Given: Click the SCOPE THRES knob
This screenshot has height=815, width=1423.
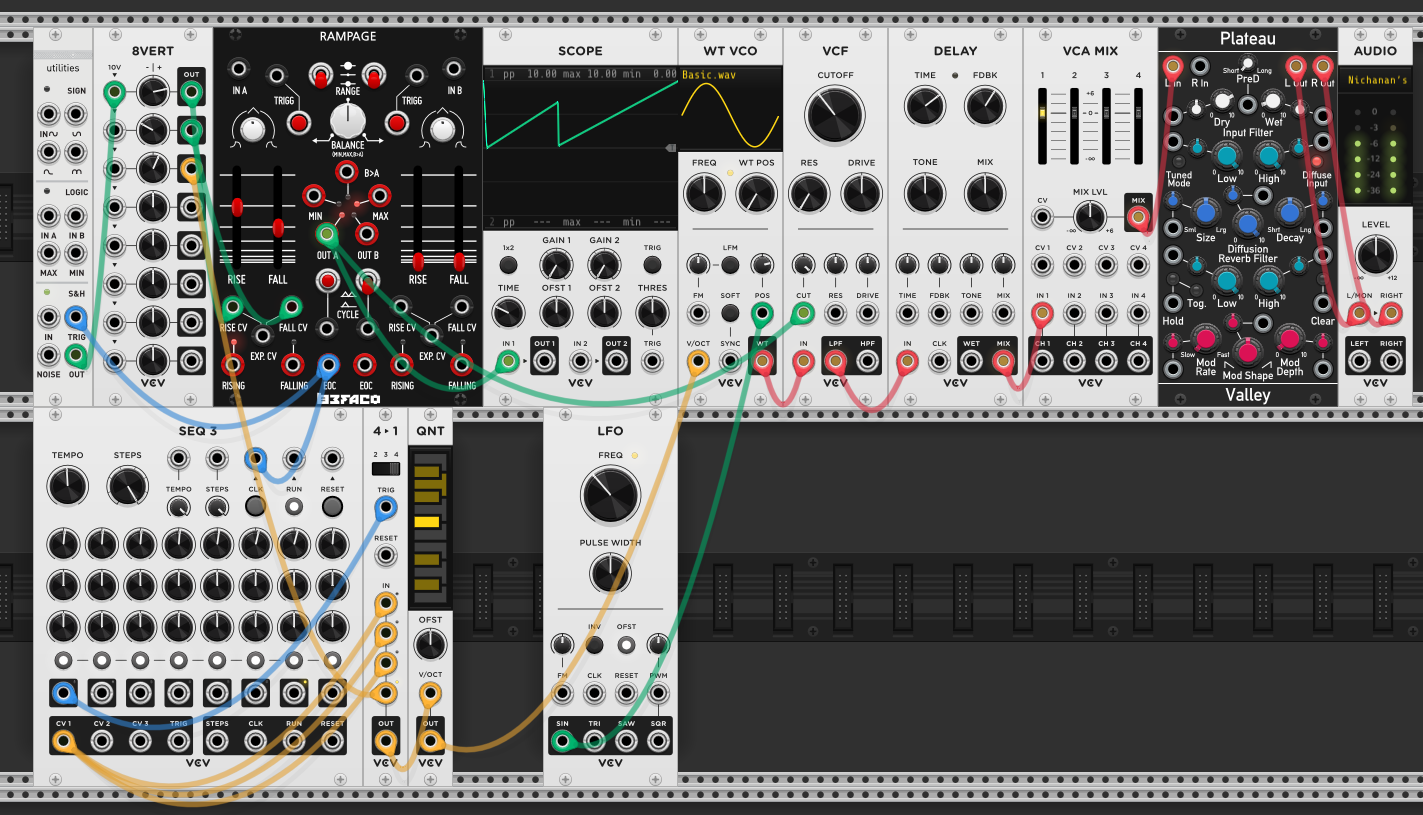Looking at the screenshot, I should [x=652, y=314].
